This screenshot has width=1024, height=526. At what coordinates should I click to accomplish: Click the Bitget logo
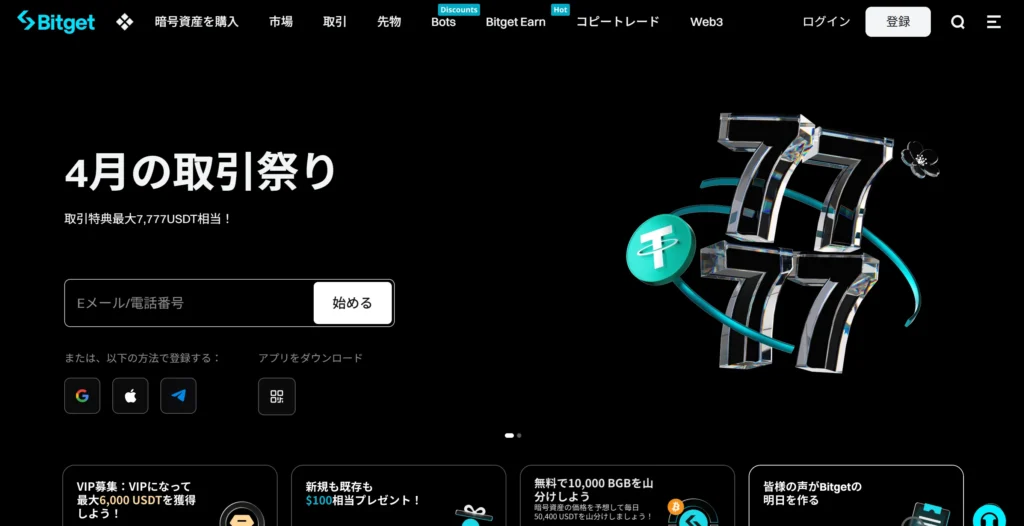(56, 22)
